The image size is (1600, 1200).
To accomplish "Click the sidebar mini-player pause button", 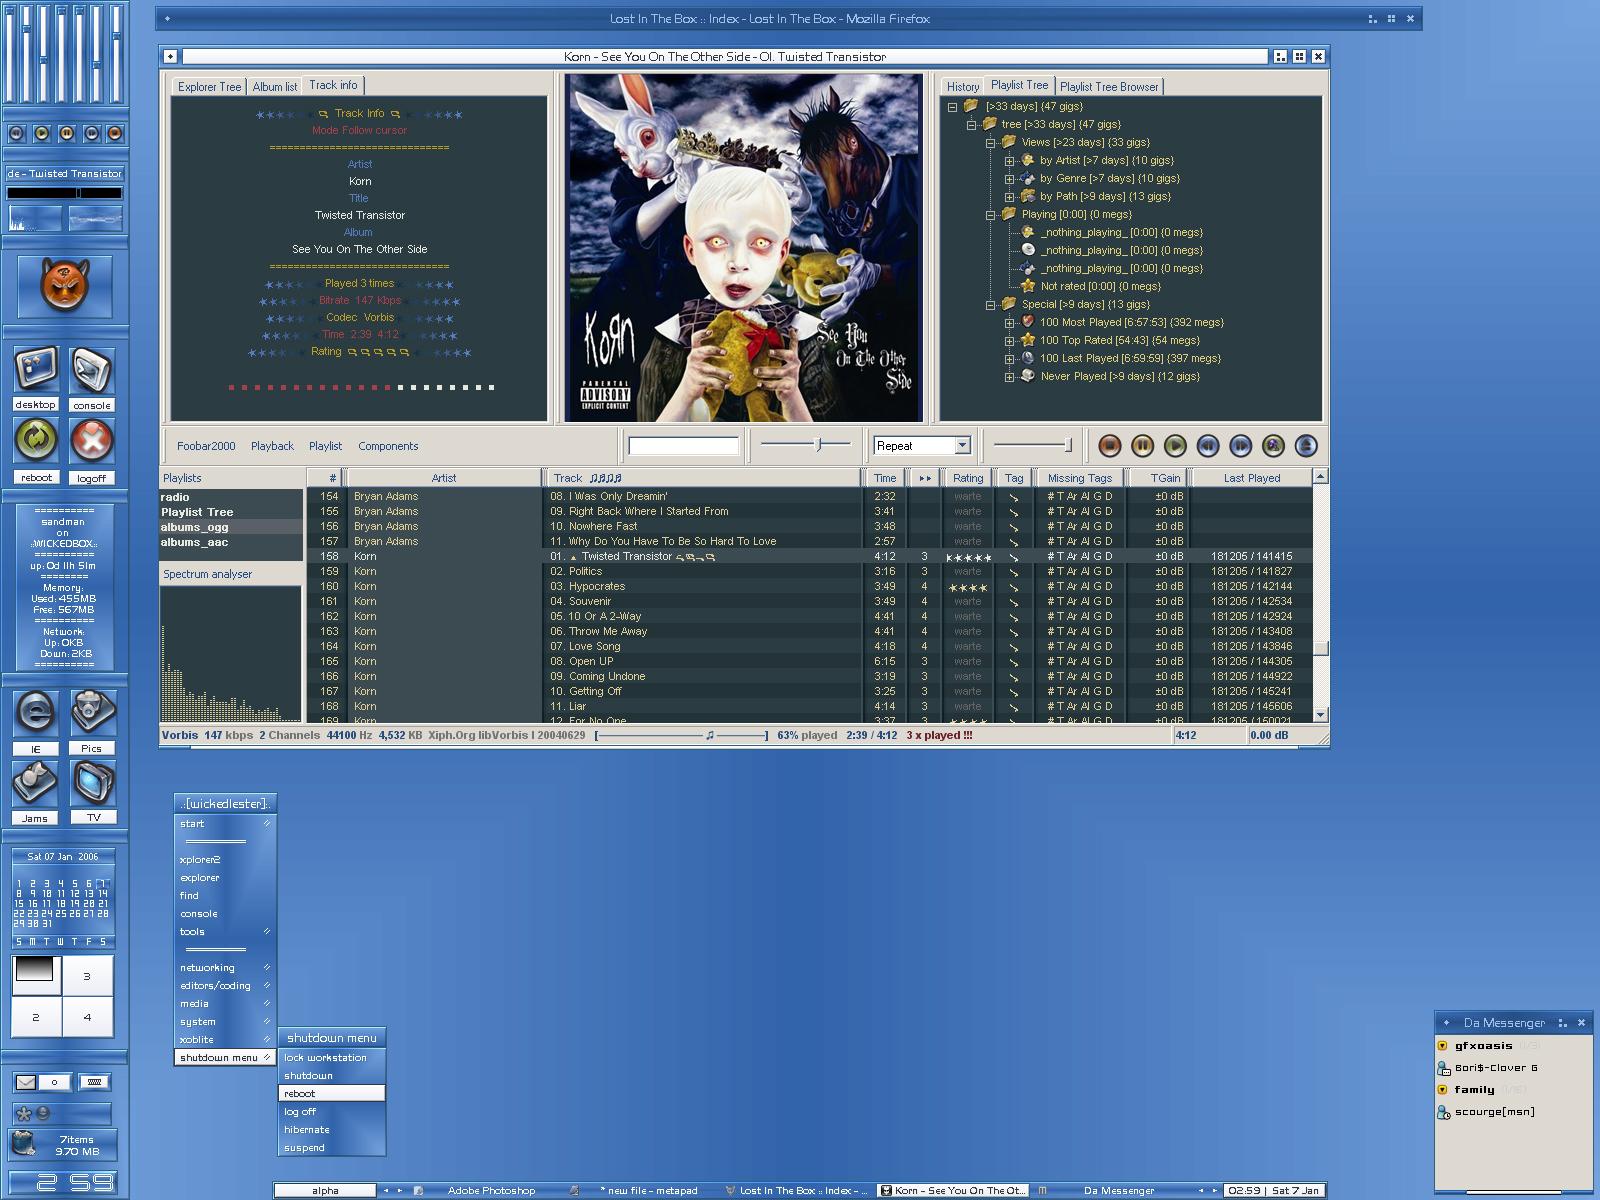I will 66,133.
